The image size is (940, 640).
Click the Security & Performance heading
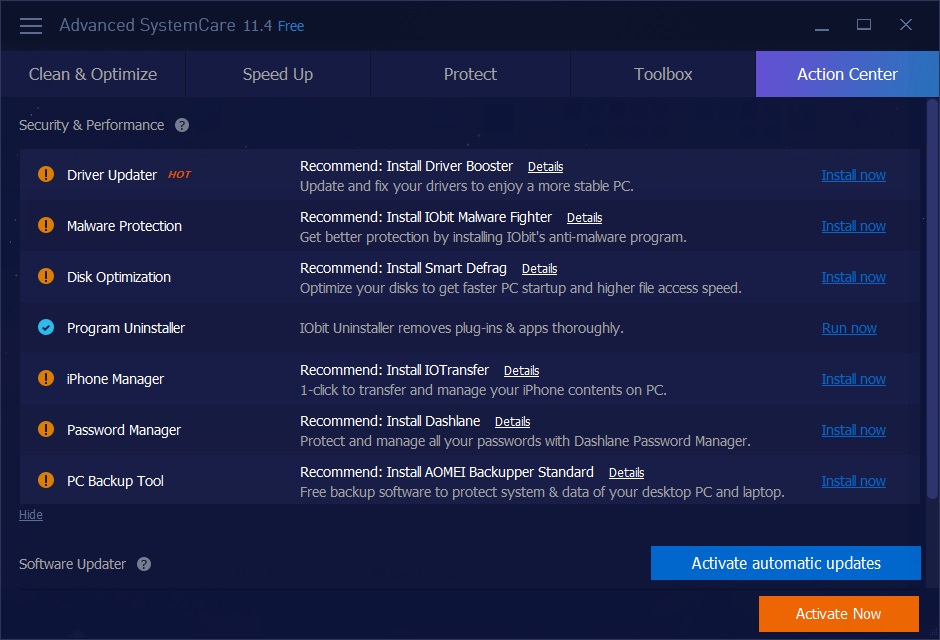92,125
